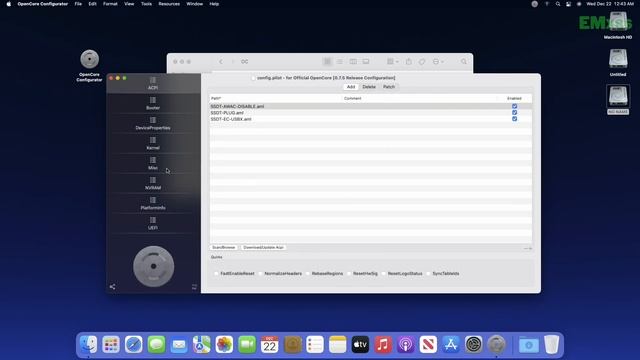Switch to the Patch tab
The height and width of the screenshot is (360, 640).
389,87
